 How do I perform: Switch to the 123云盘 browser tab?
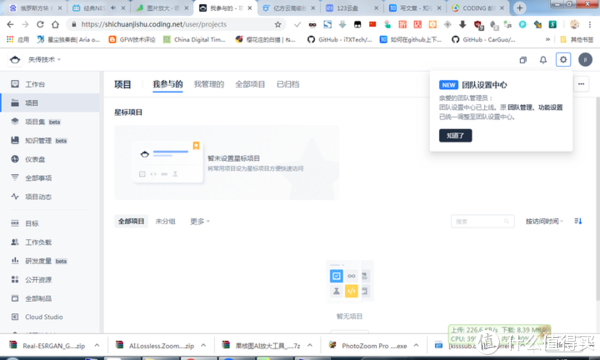(x=352, y=8)
